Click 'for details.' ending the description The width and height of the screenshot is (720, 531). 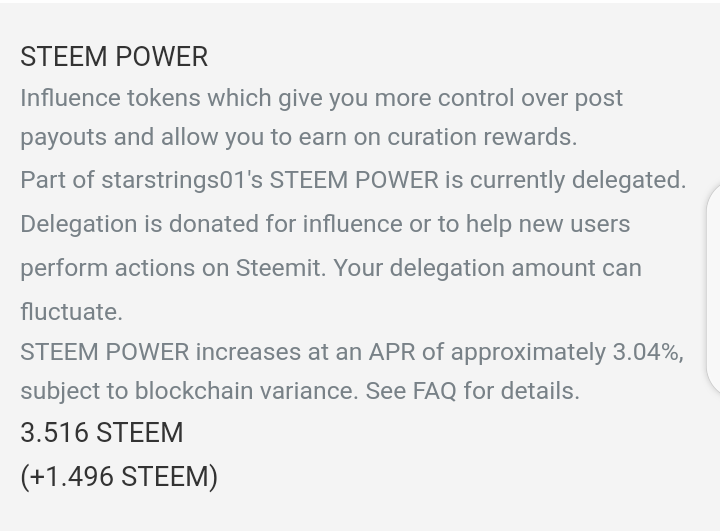point(522,391)
